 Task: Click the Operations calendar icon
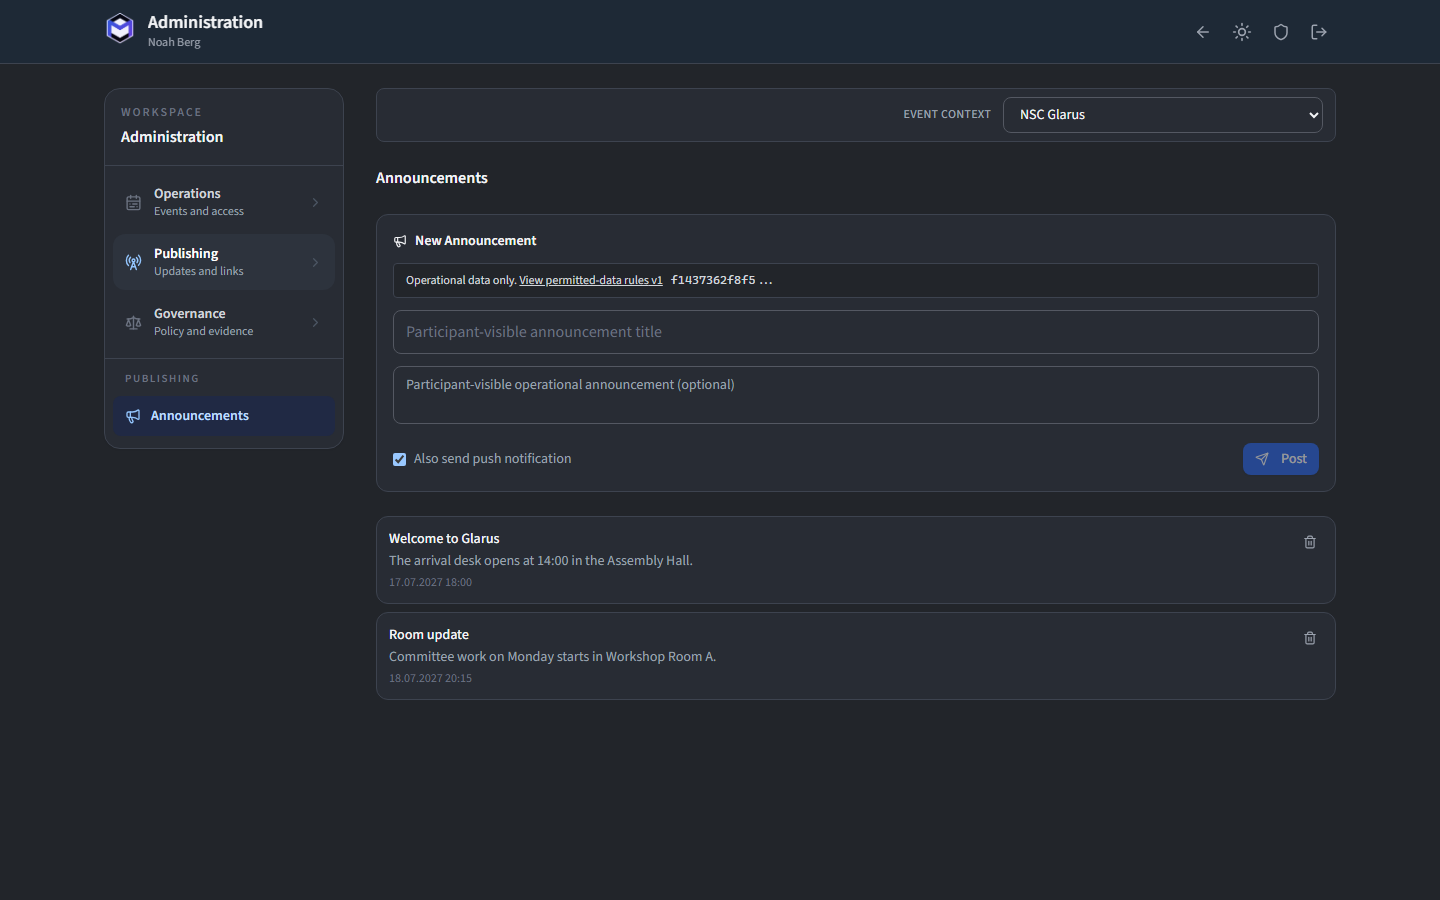(x=133, y=203)
